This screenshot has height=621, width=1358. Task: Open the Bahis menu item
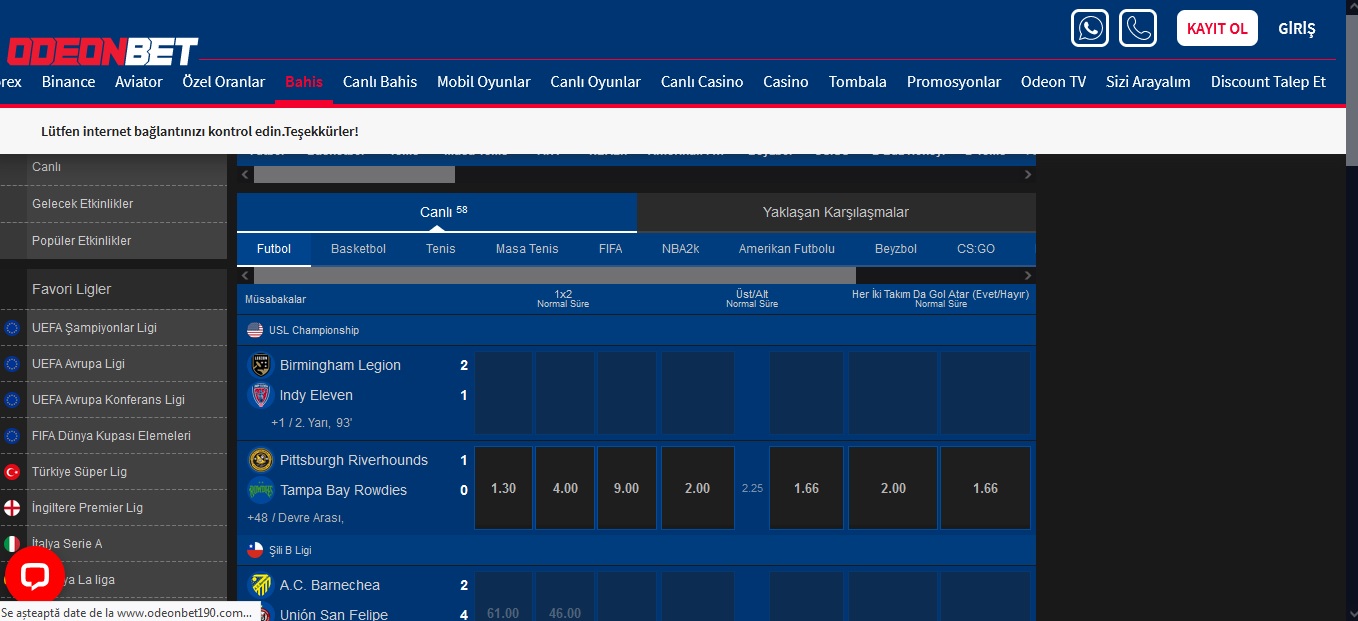(x=304, y=82)
